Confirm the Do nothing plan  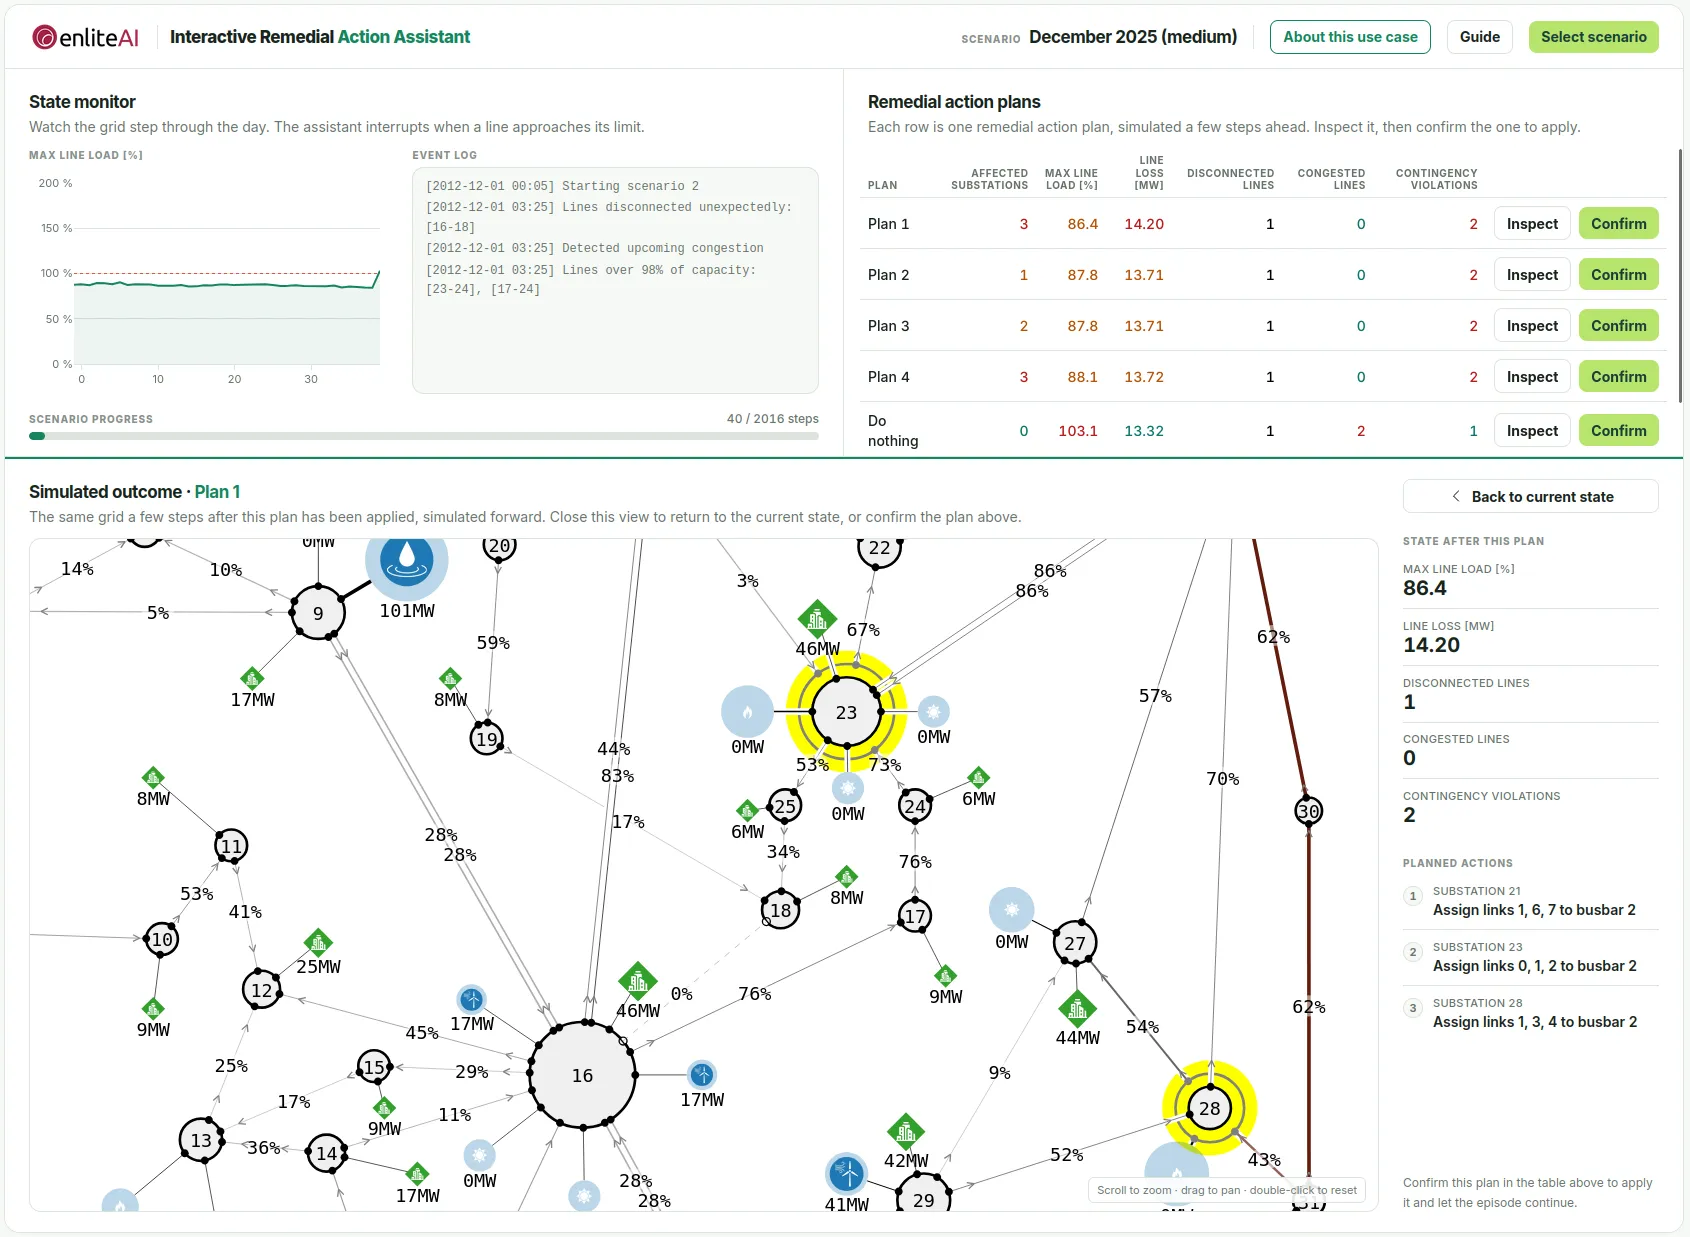coord(1618,431)
